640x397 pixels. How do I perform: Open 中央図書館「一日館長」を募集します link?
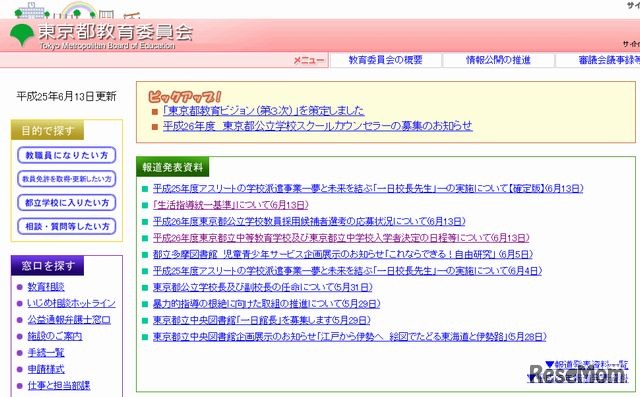[x=261, y=320]
